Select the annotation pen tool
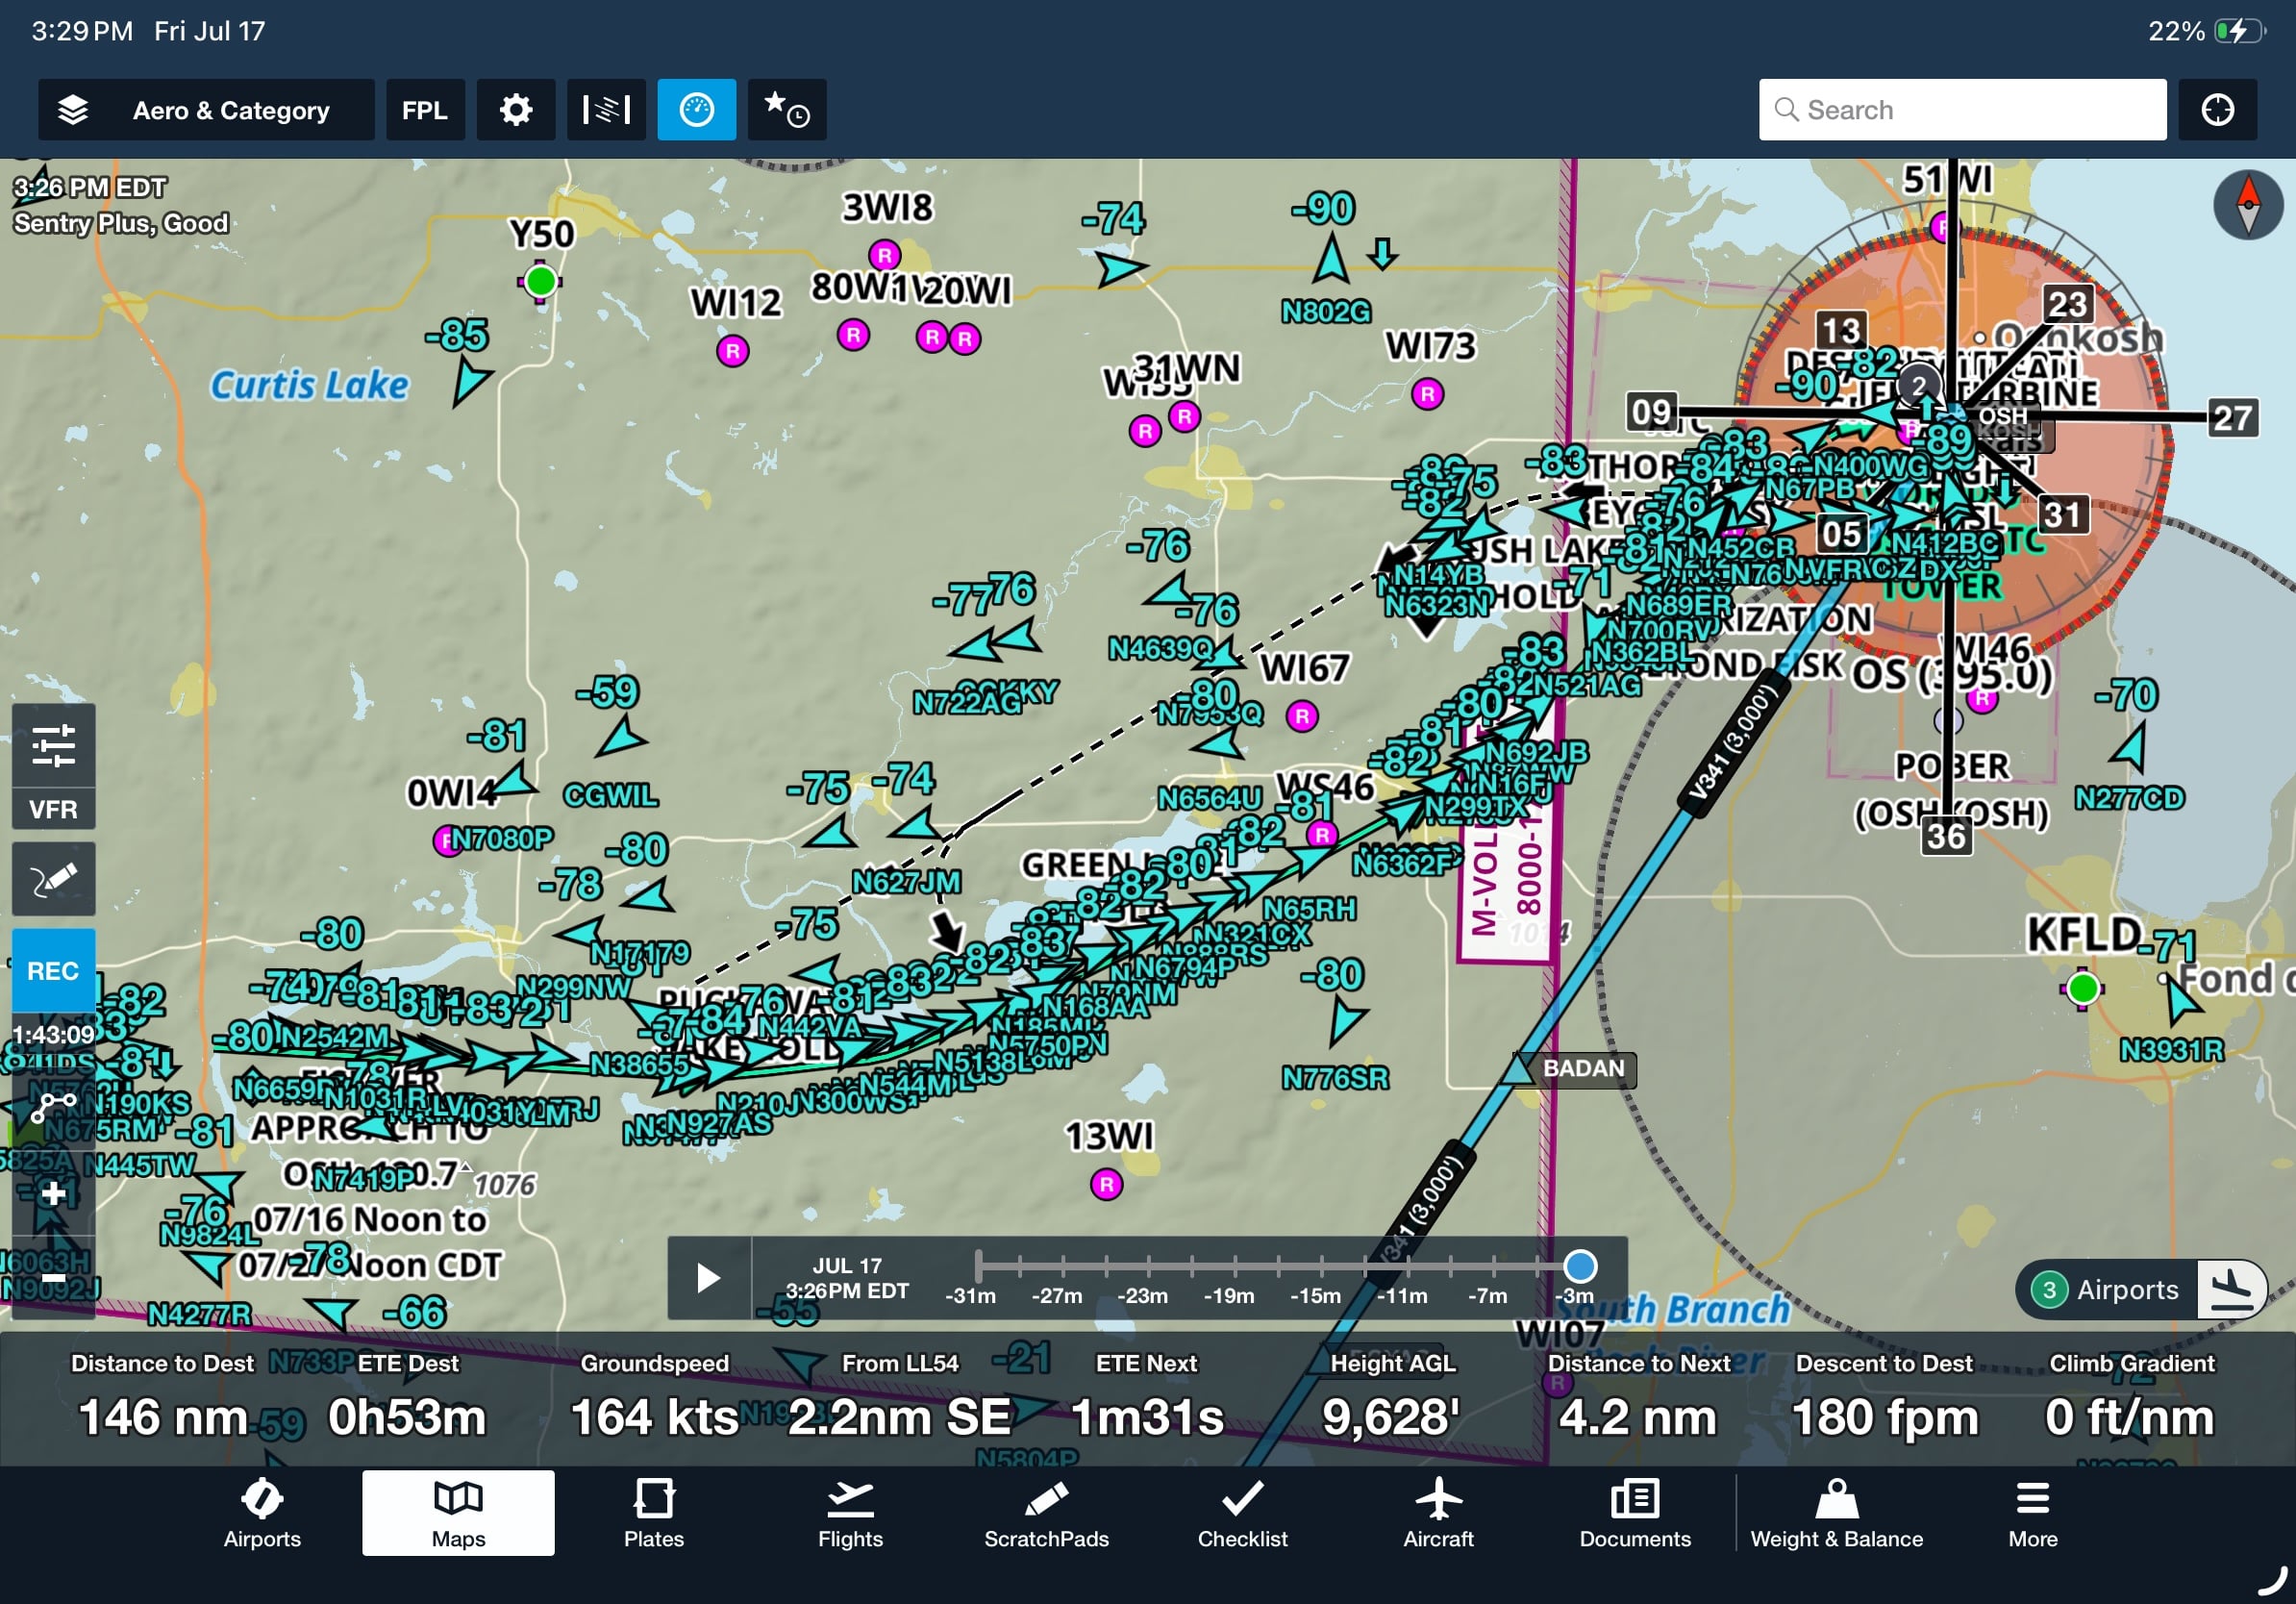 click(54, 879)
